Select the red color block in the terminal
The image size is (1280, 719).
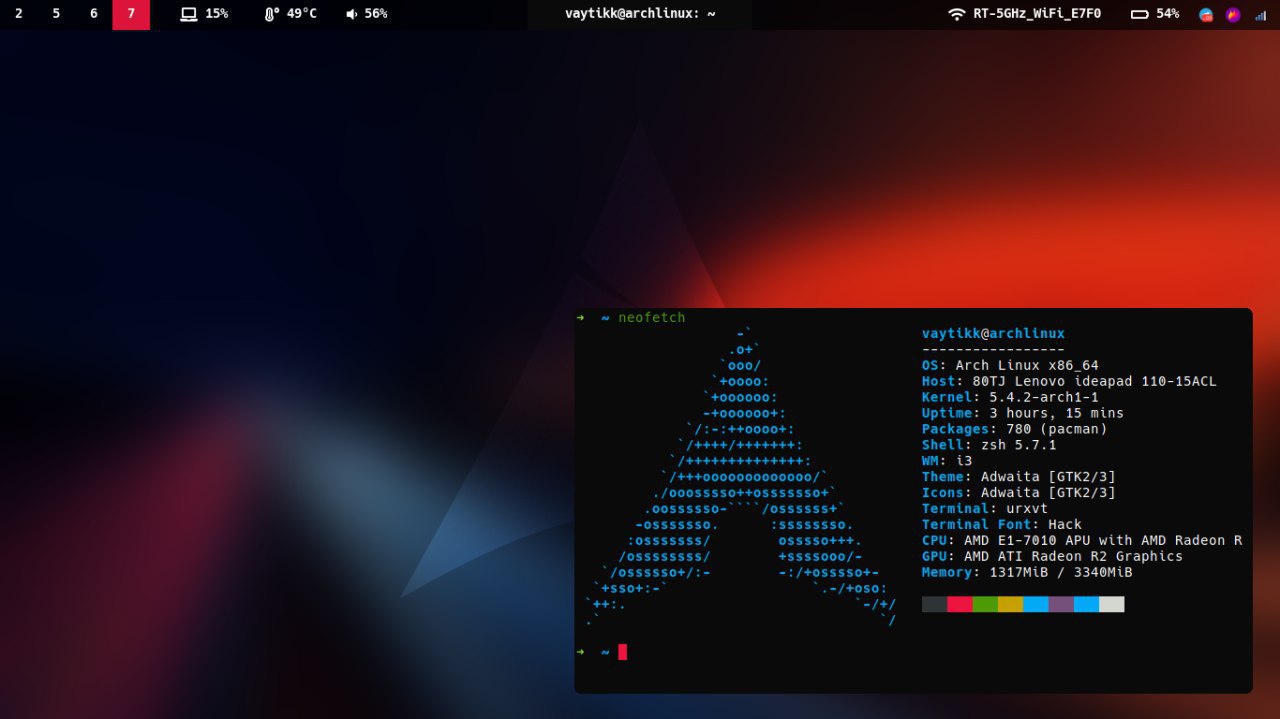coord(960,604)
